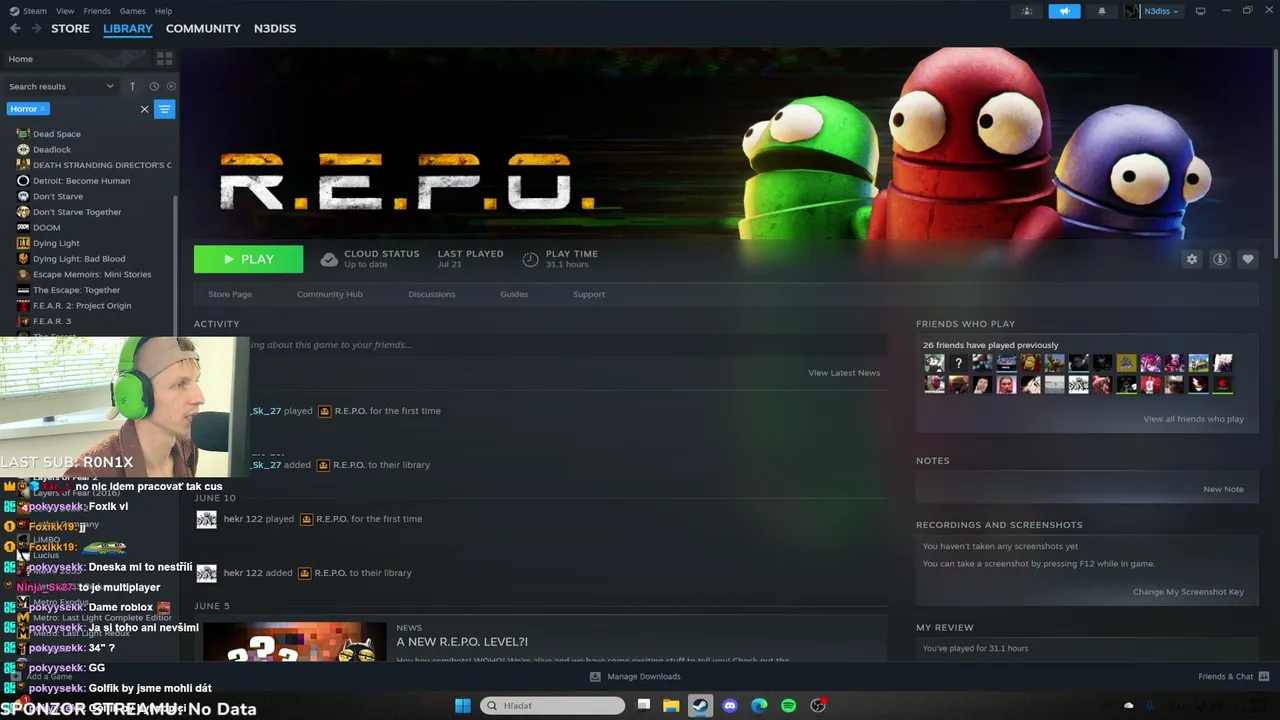Open the news thumbnail image
The image size is (1280, 720).
295,642
